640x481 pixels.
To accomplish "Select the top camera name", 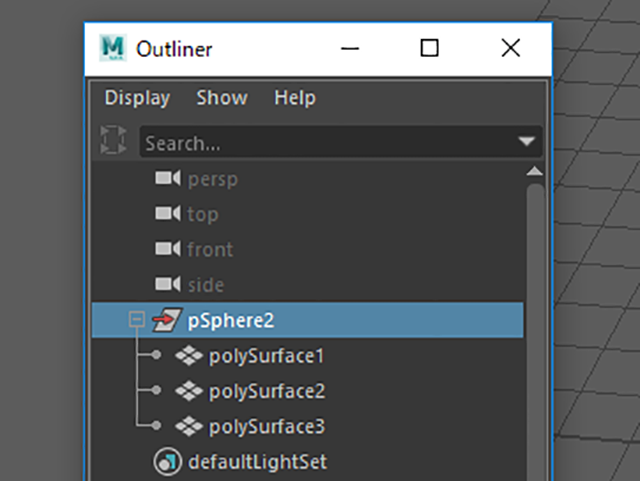I will coord(203,215).
